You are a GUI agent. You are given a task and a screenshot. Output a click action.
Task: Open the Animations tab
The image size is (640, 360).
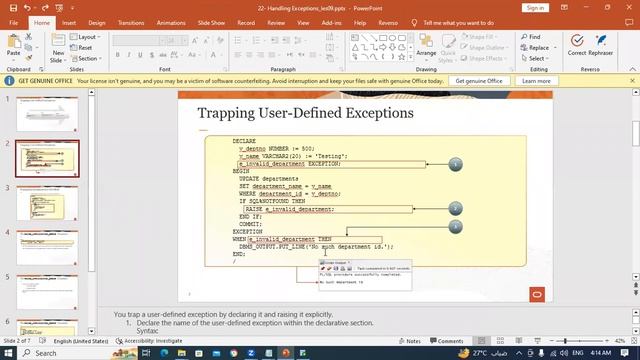click(171, 23)
